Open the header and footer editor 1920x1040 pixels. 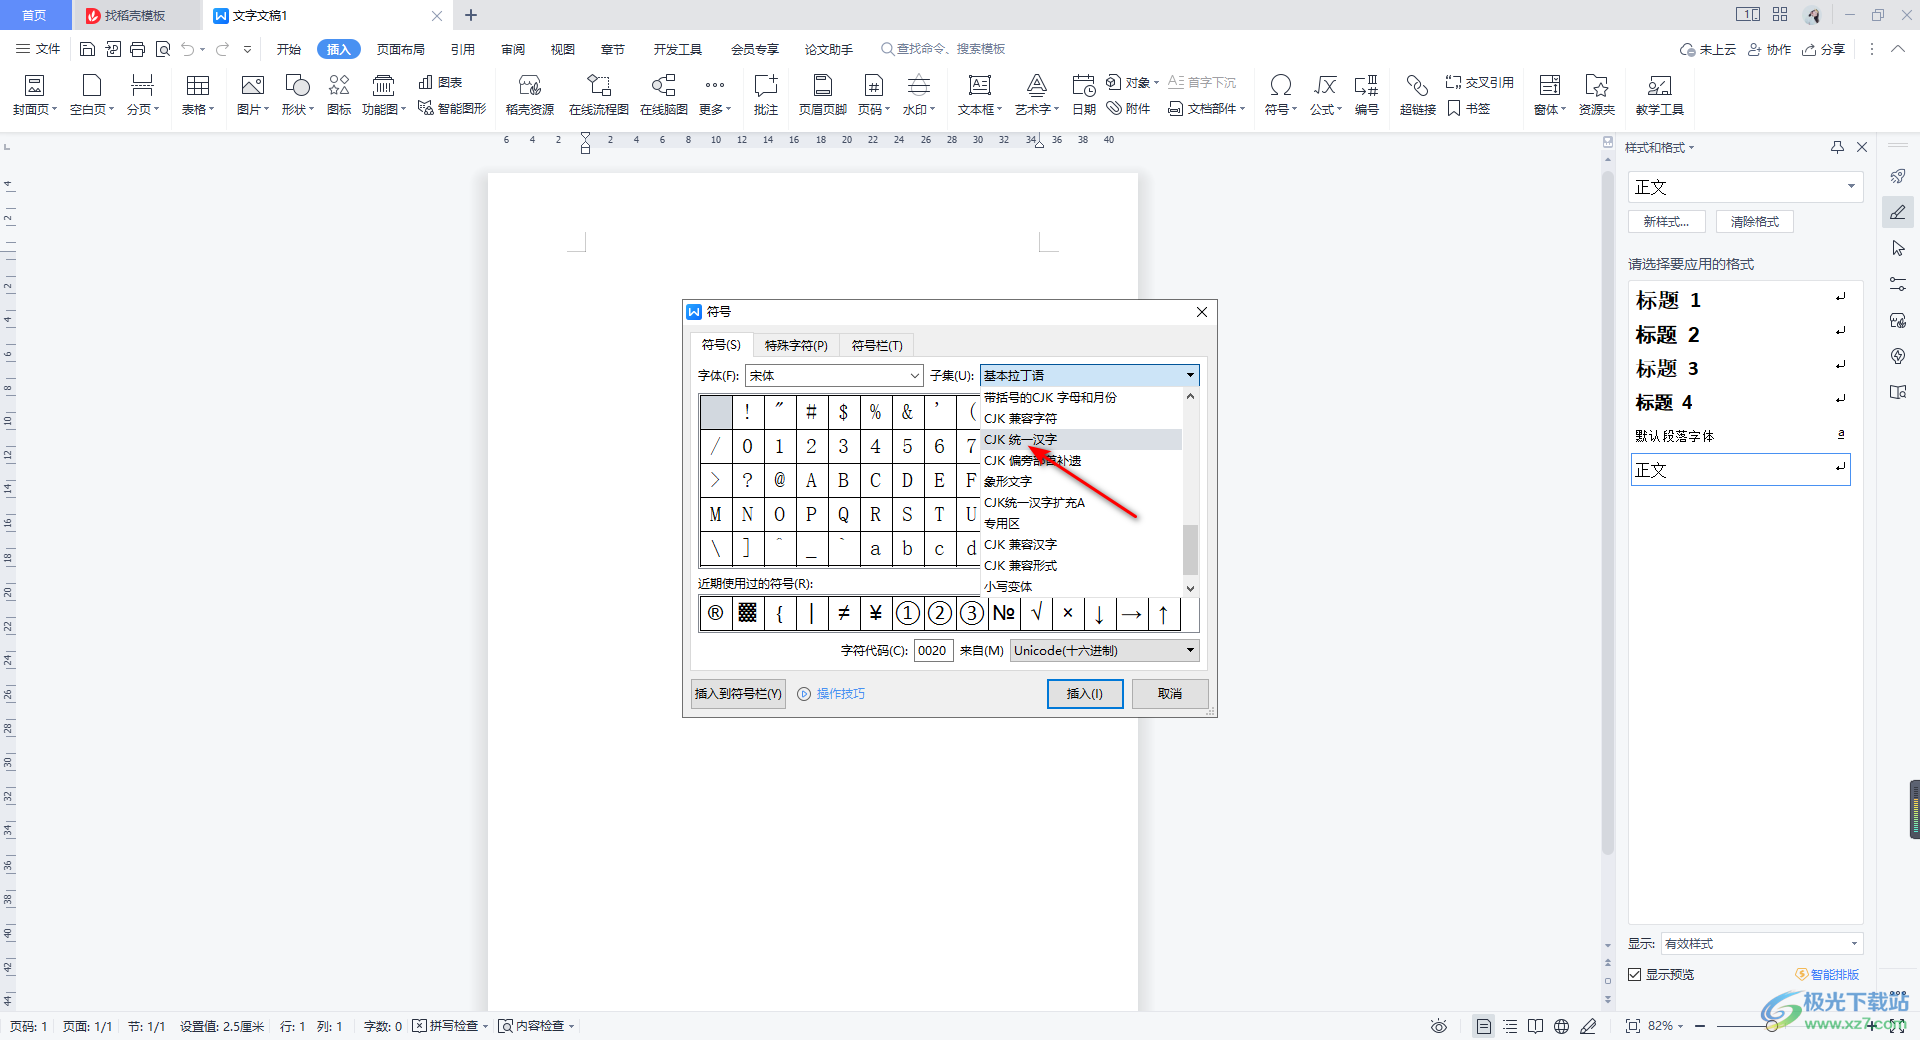point(823,95)
